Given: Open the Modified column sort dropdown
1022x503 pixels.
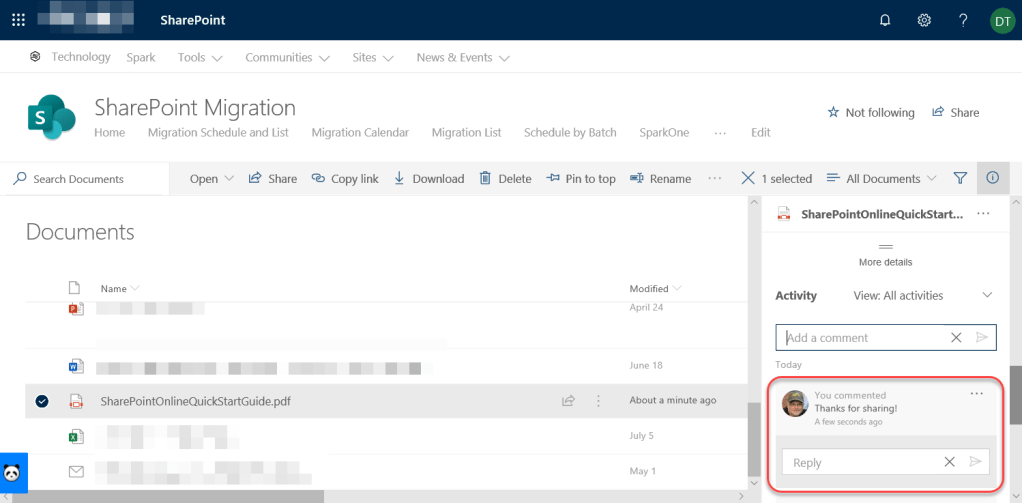Looking at the screenshot, I should 677,288.
